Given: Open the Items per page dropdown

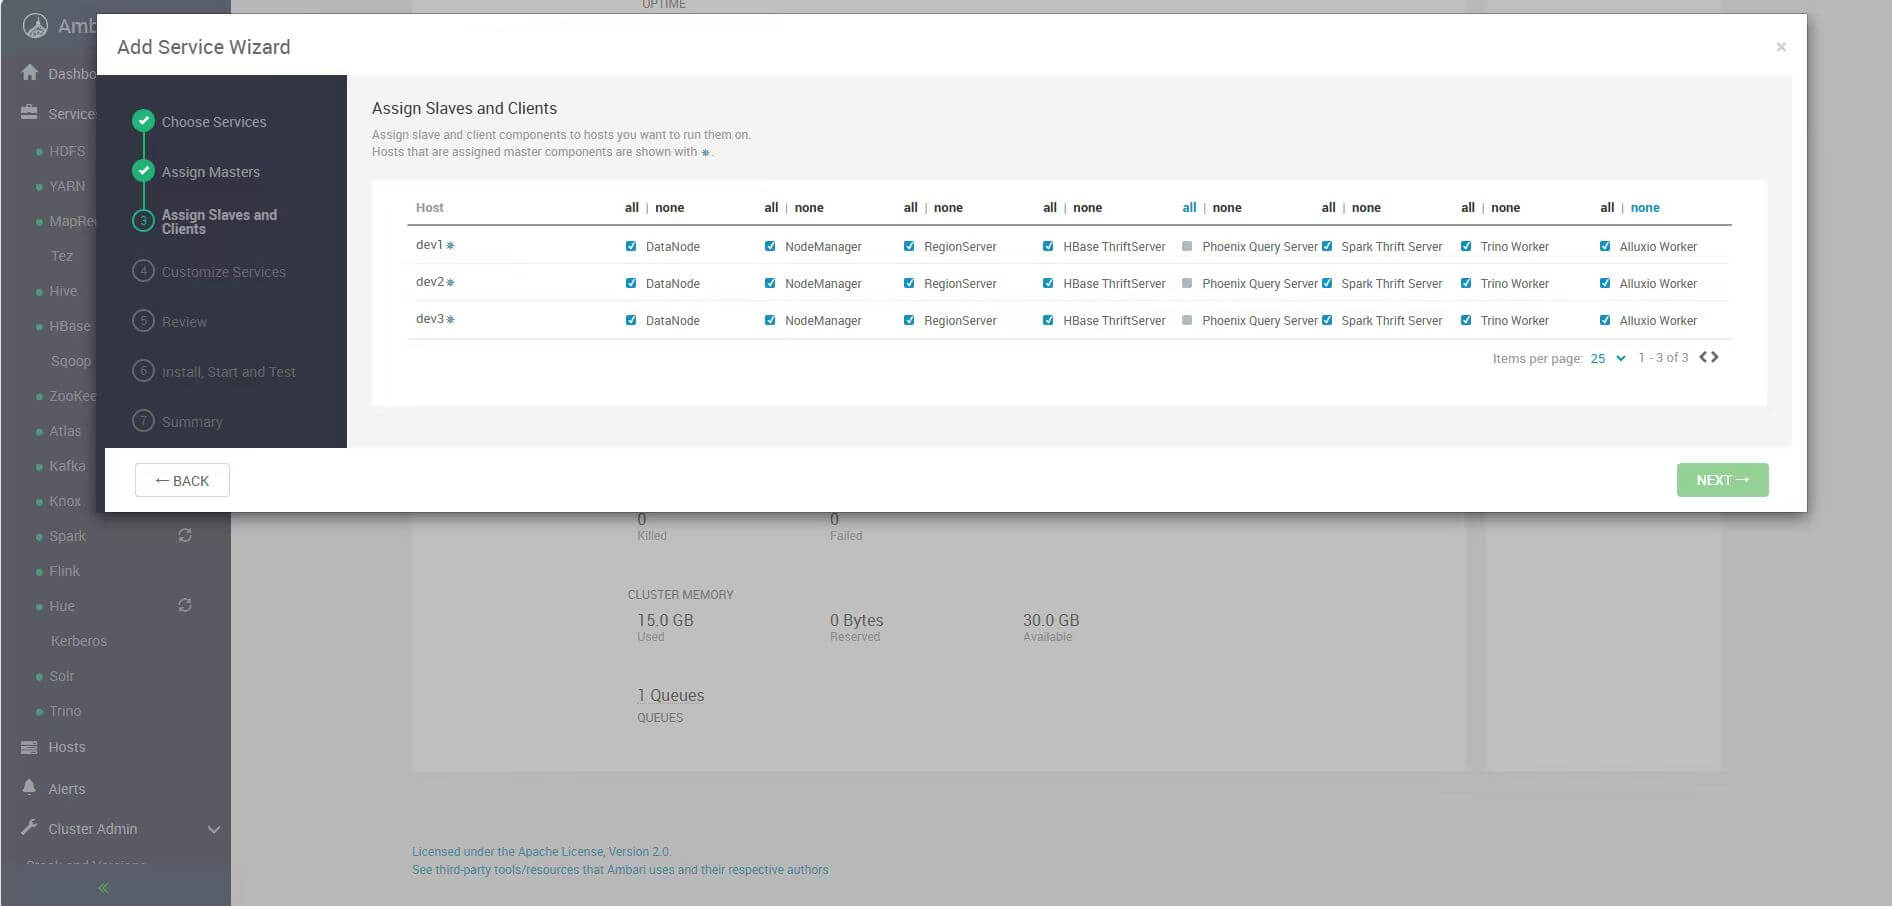Looking at the screenshot, I should (x=1608, y=358).
